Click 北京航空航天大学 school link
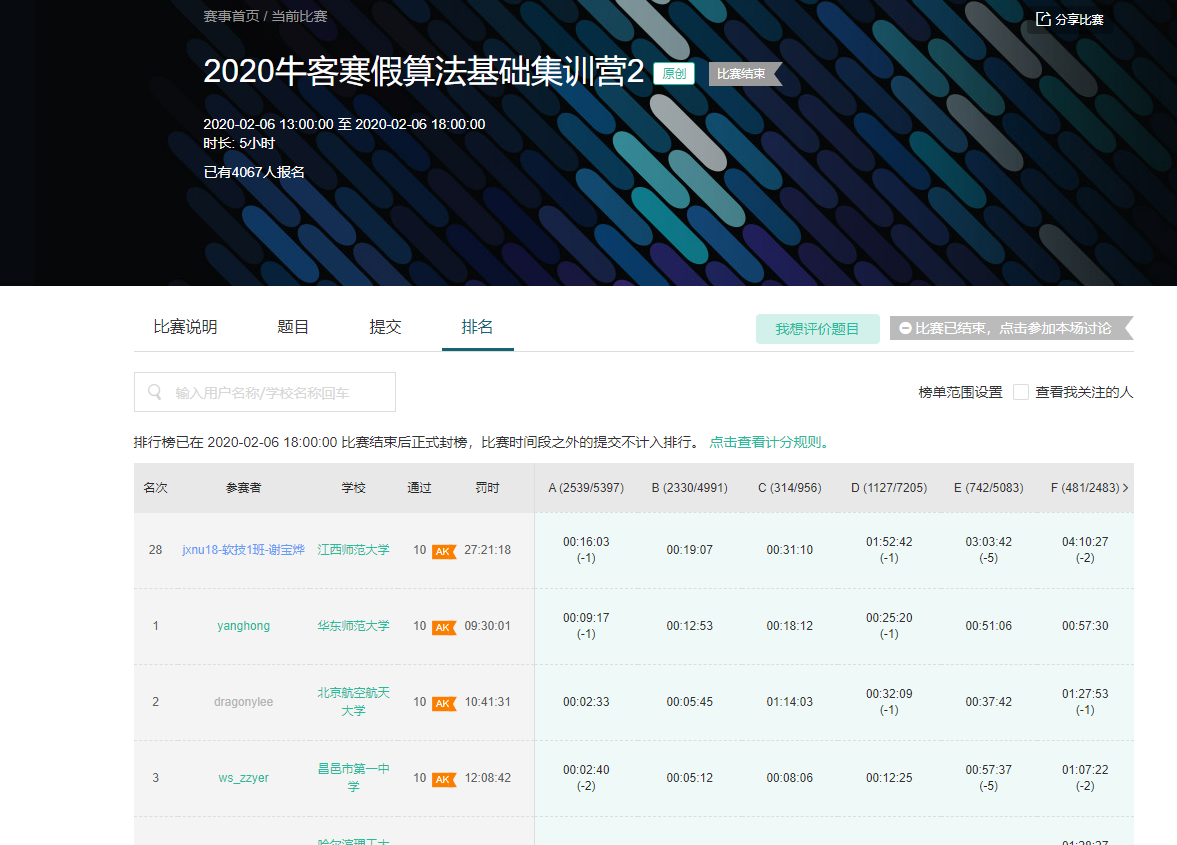The image size is (1177, 845). (x=354, y=702)
